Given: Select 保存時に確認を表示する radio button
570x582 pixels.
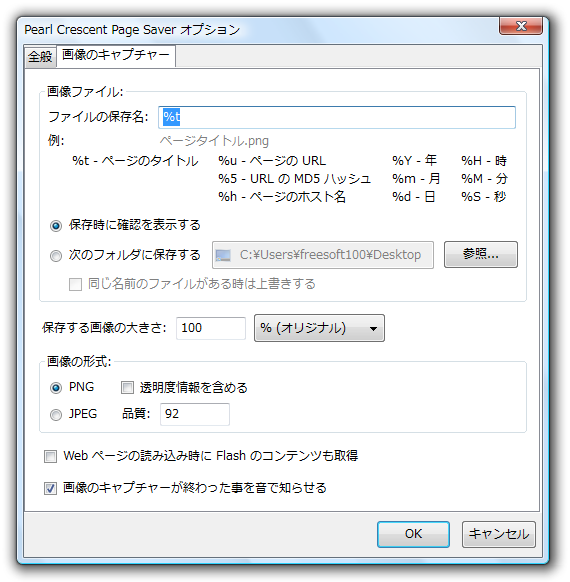Looking at the screenshot, I should point(56,226).
